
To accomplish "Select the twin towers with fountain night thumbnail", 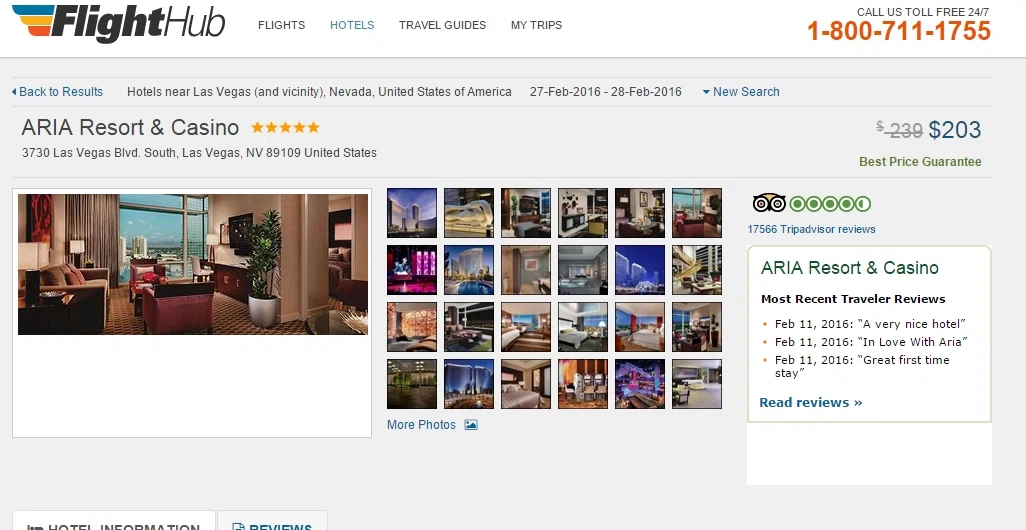I will pyautogui.click(x=469, y=383).
